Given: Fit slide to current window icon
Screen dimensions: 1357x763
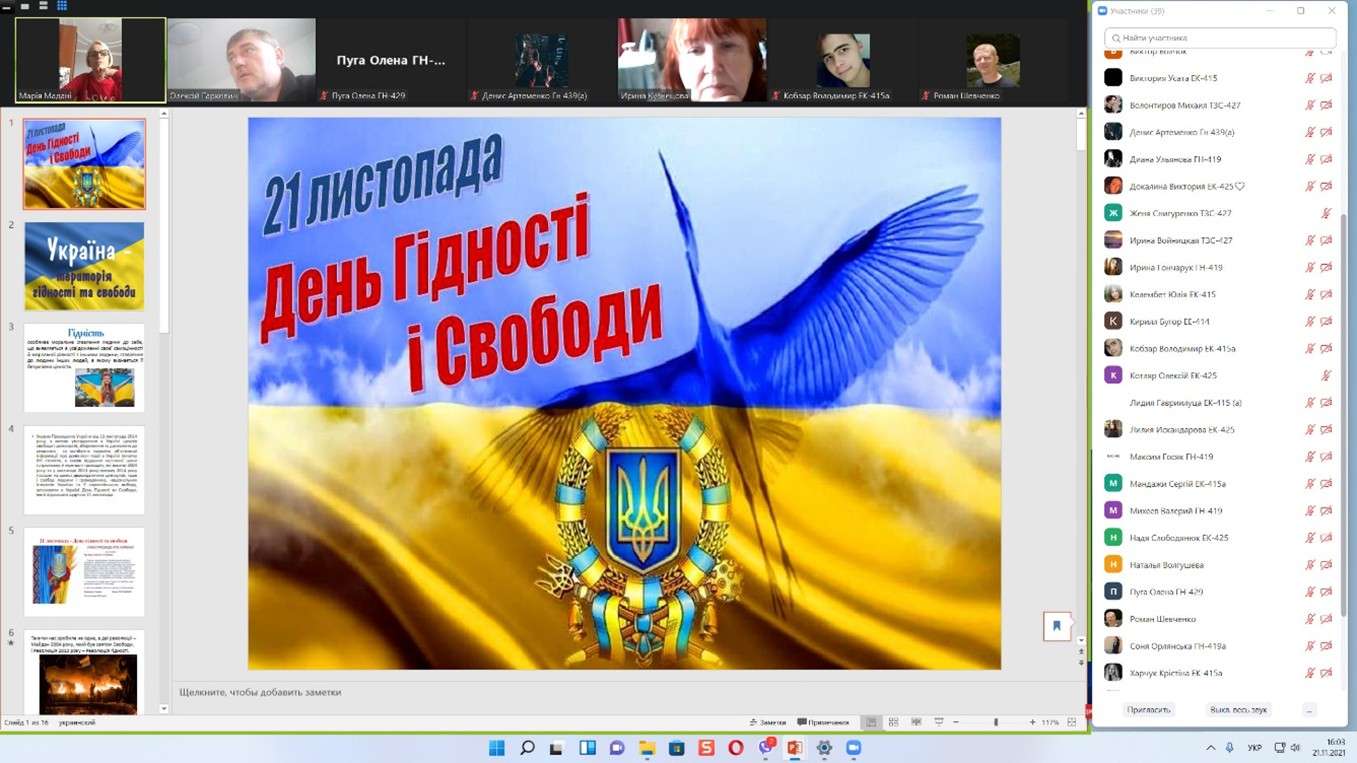Looking at the screenshot, I should coord(1071,722).
